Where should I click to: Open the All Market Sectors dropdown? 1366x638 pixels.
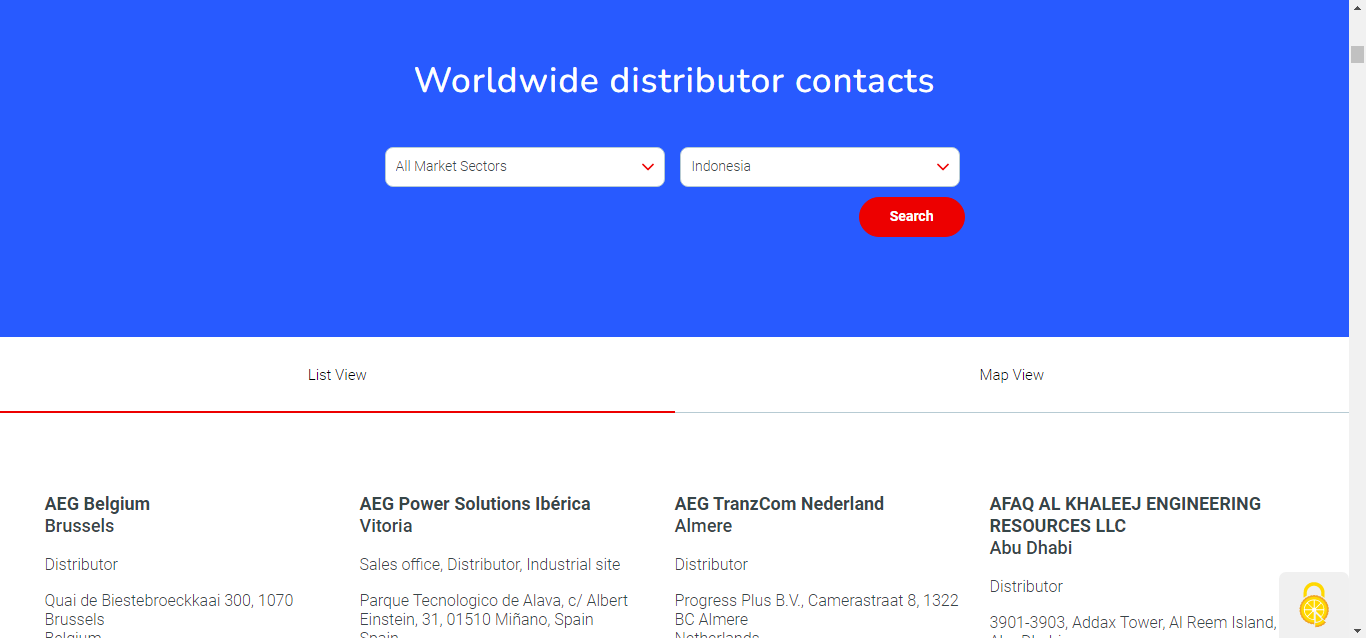[525, 167]
